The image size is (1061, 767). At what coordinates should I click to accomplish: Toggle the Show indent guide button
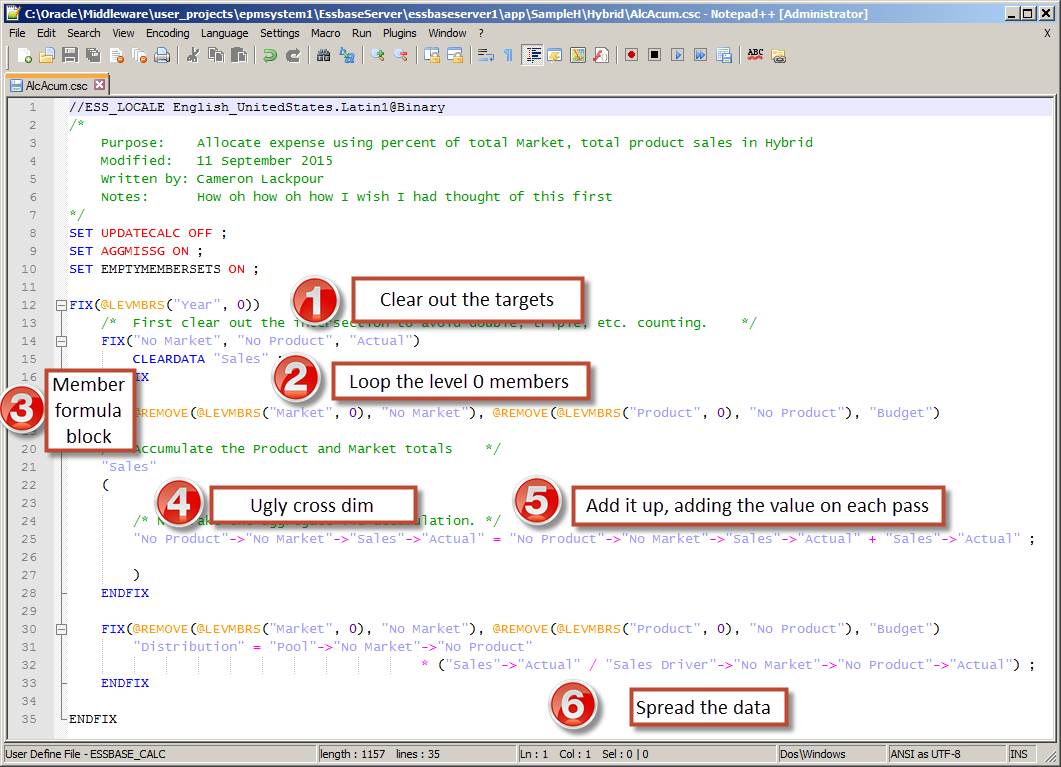(532, 55)
